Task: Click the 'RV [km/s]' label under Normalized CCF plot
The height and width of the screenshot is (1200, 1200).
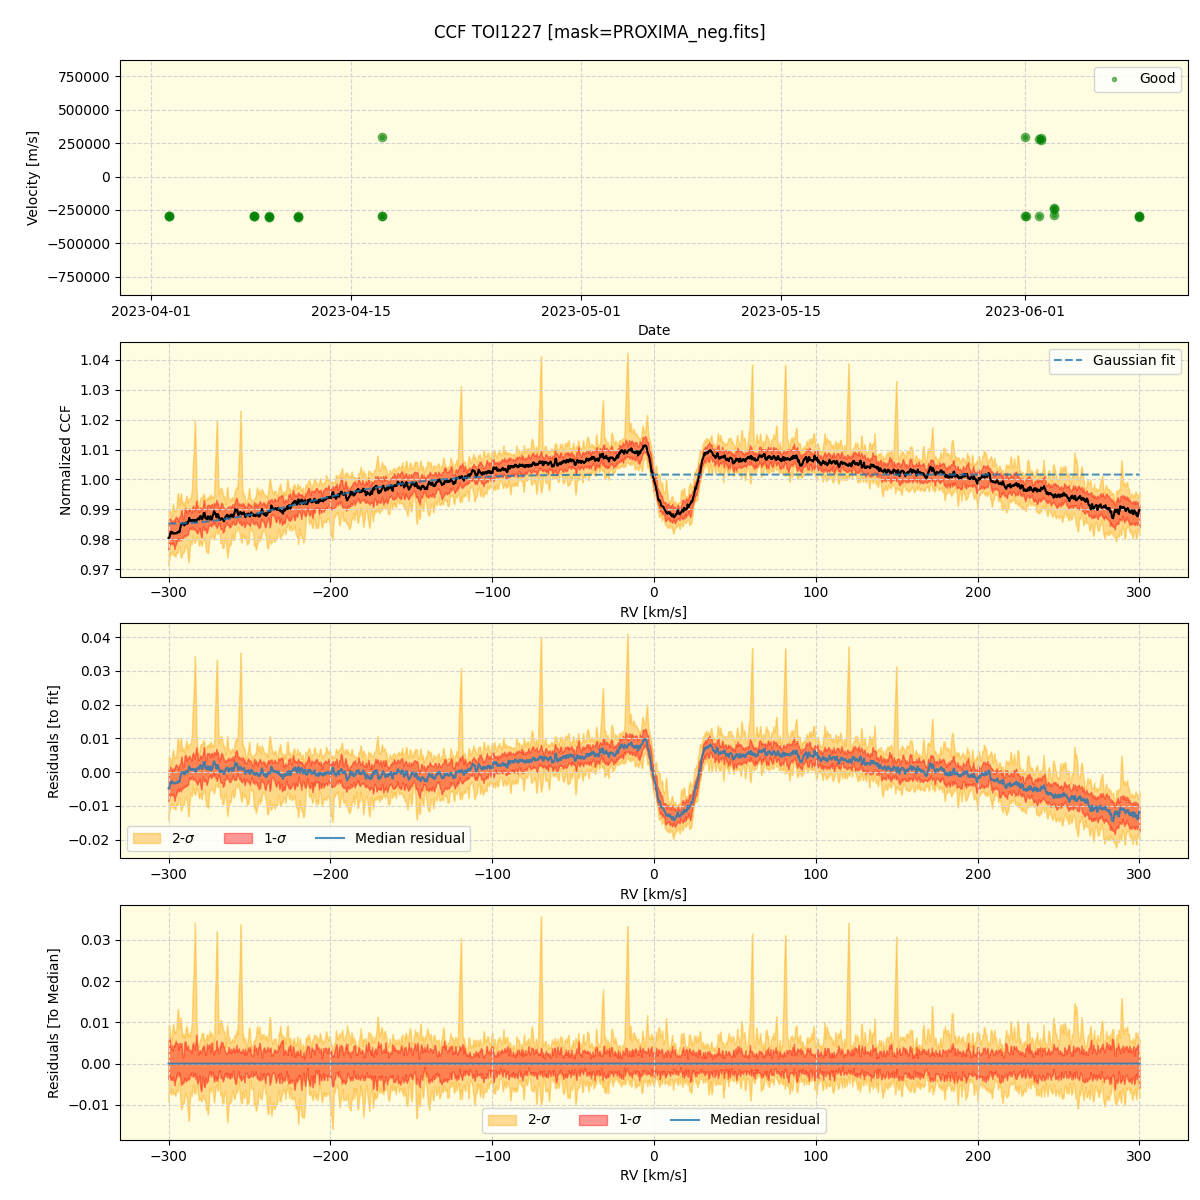Action: point(654,612)
